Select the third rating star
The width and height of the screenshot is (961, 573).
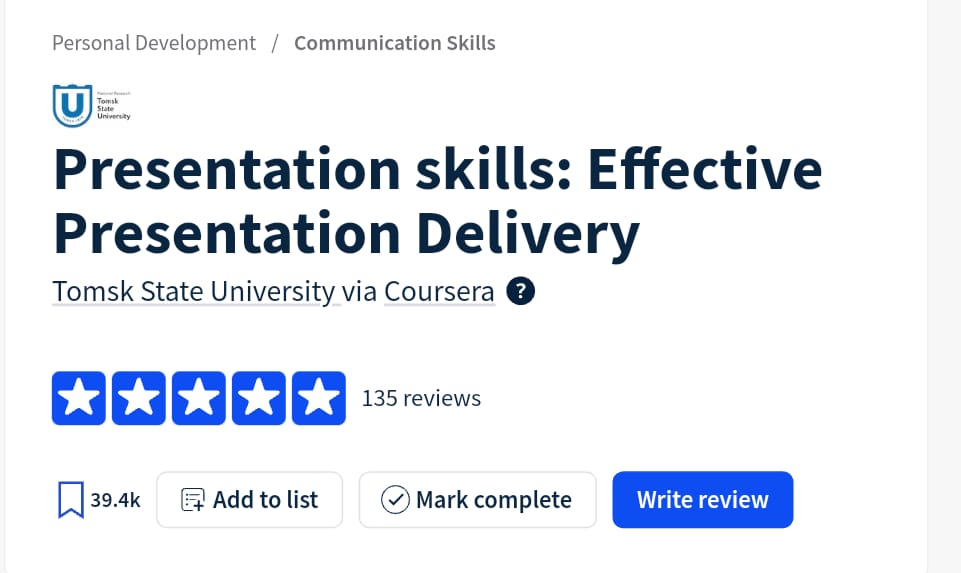(199, 398)
